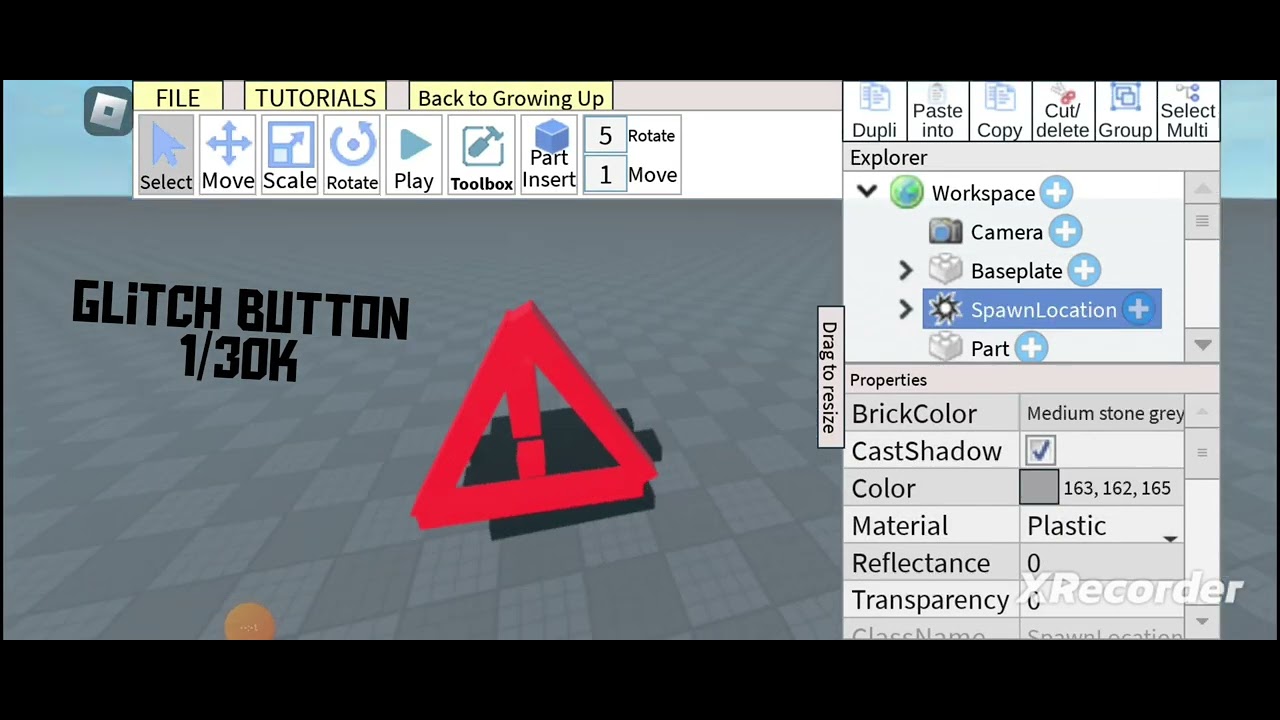
Task: Click the Reflectance value field
Action: click(1102, 563)
